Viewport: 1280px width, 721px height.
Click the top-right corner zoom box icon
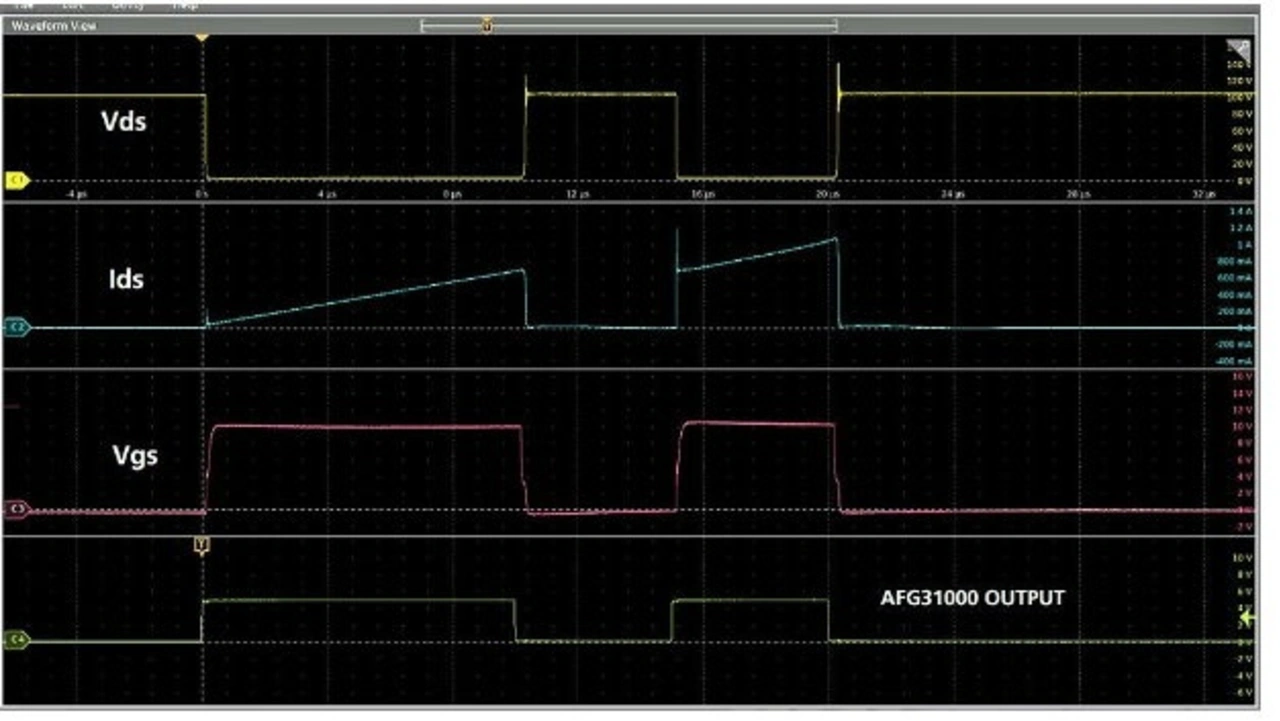coord(1239,50)
